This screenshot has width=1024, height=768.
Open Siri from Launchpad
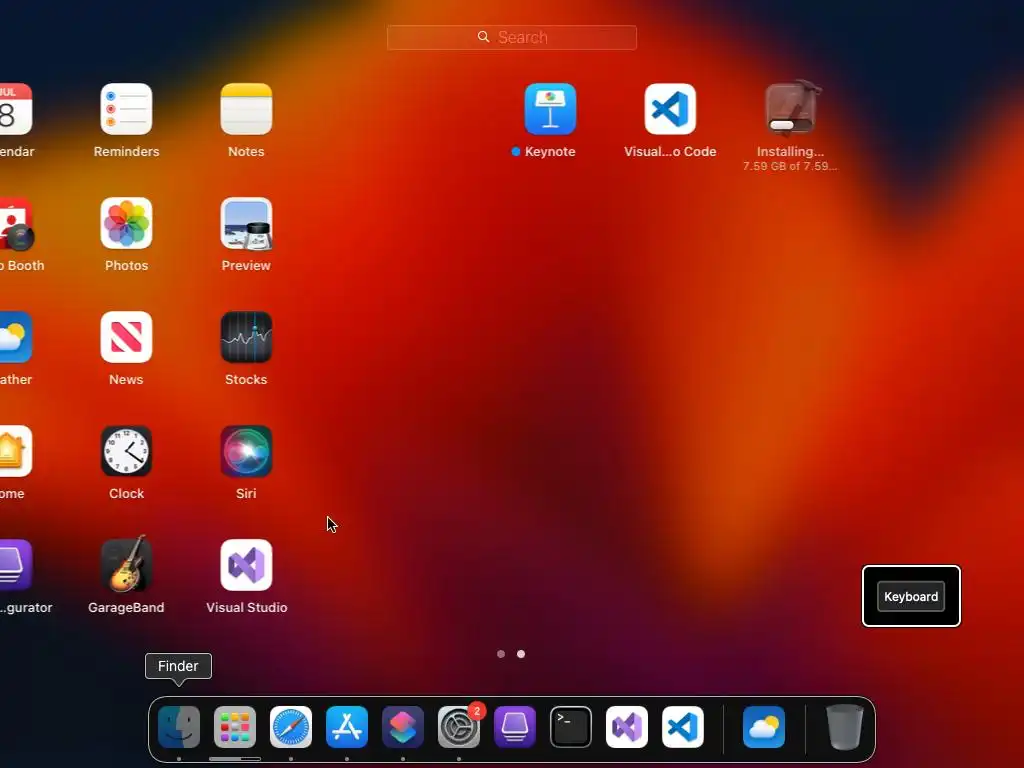[246, 451]
